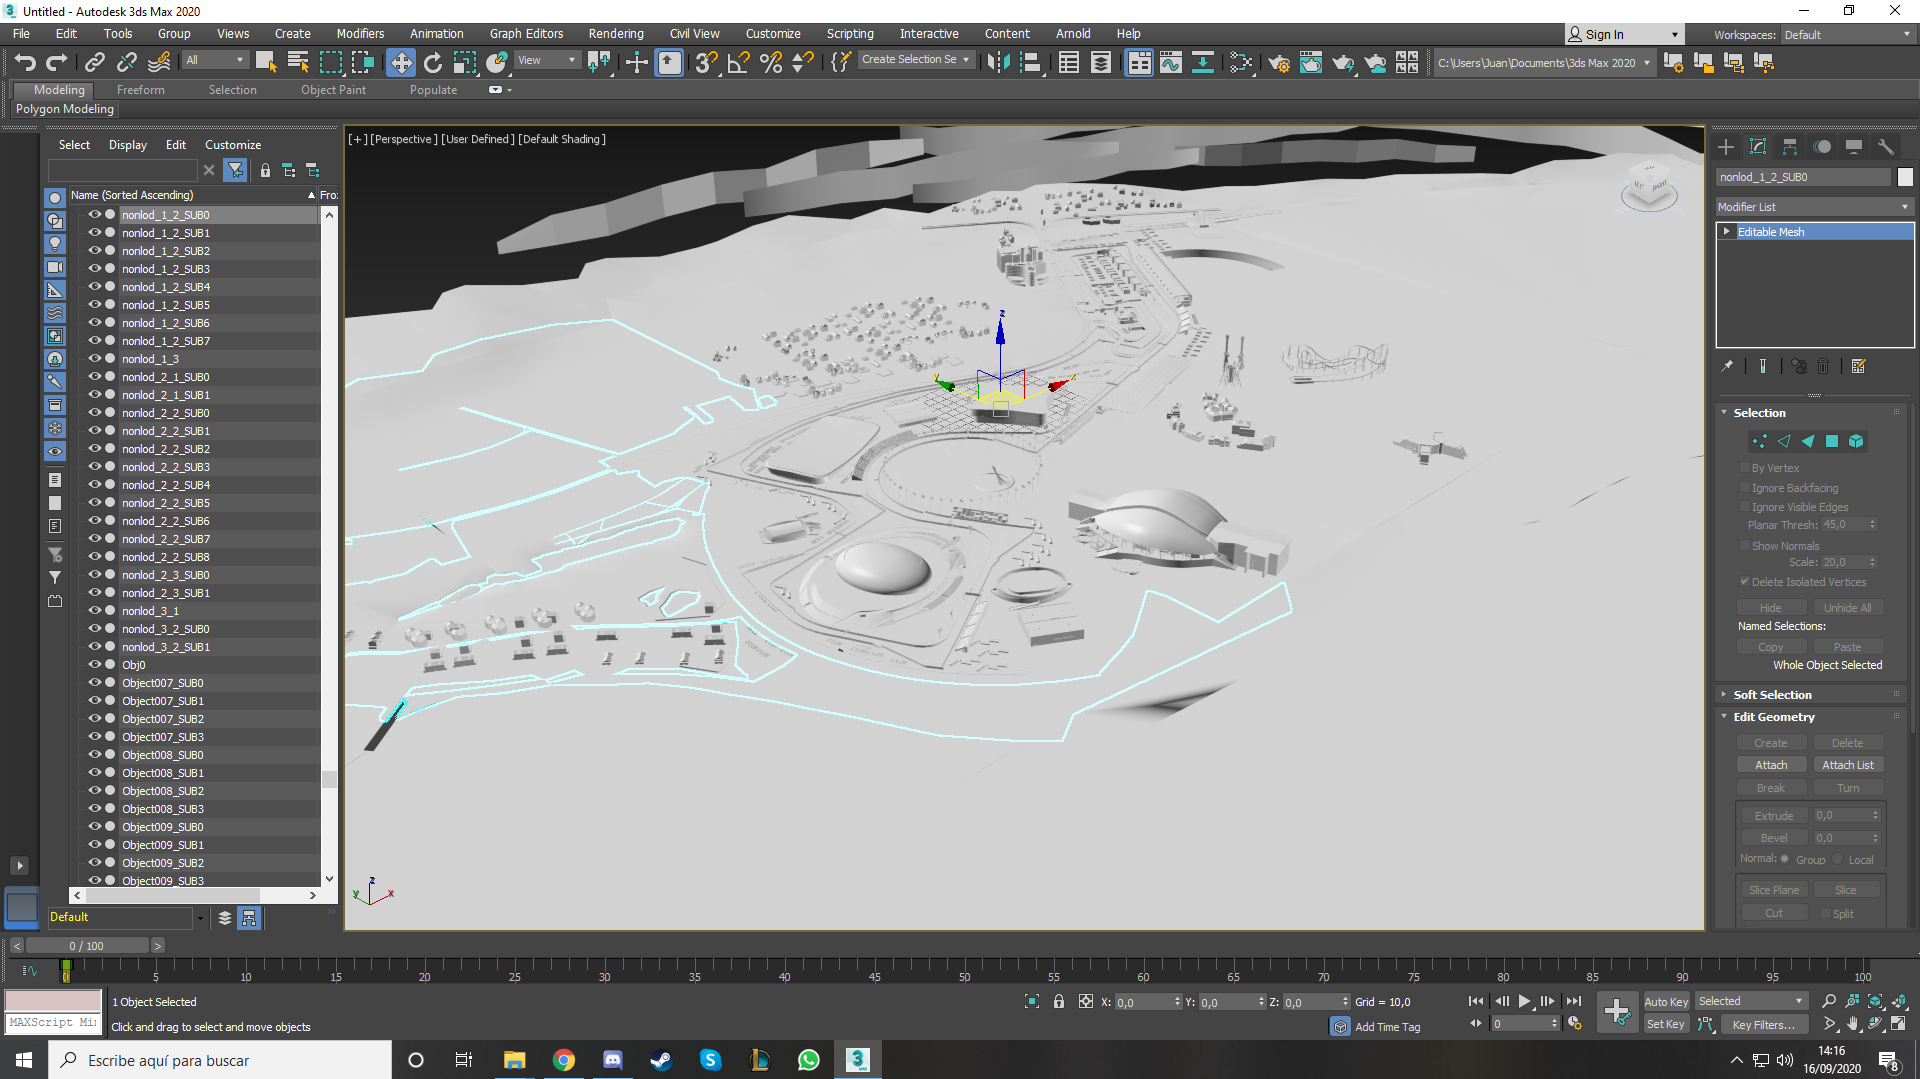Viewport: 1920px width, 1079px height.
Task: Open Chrome from the Windows taskbar
Action: tap(564, 1060)
